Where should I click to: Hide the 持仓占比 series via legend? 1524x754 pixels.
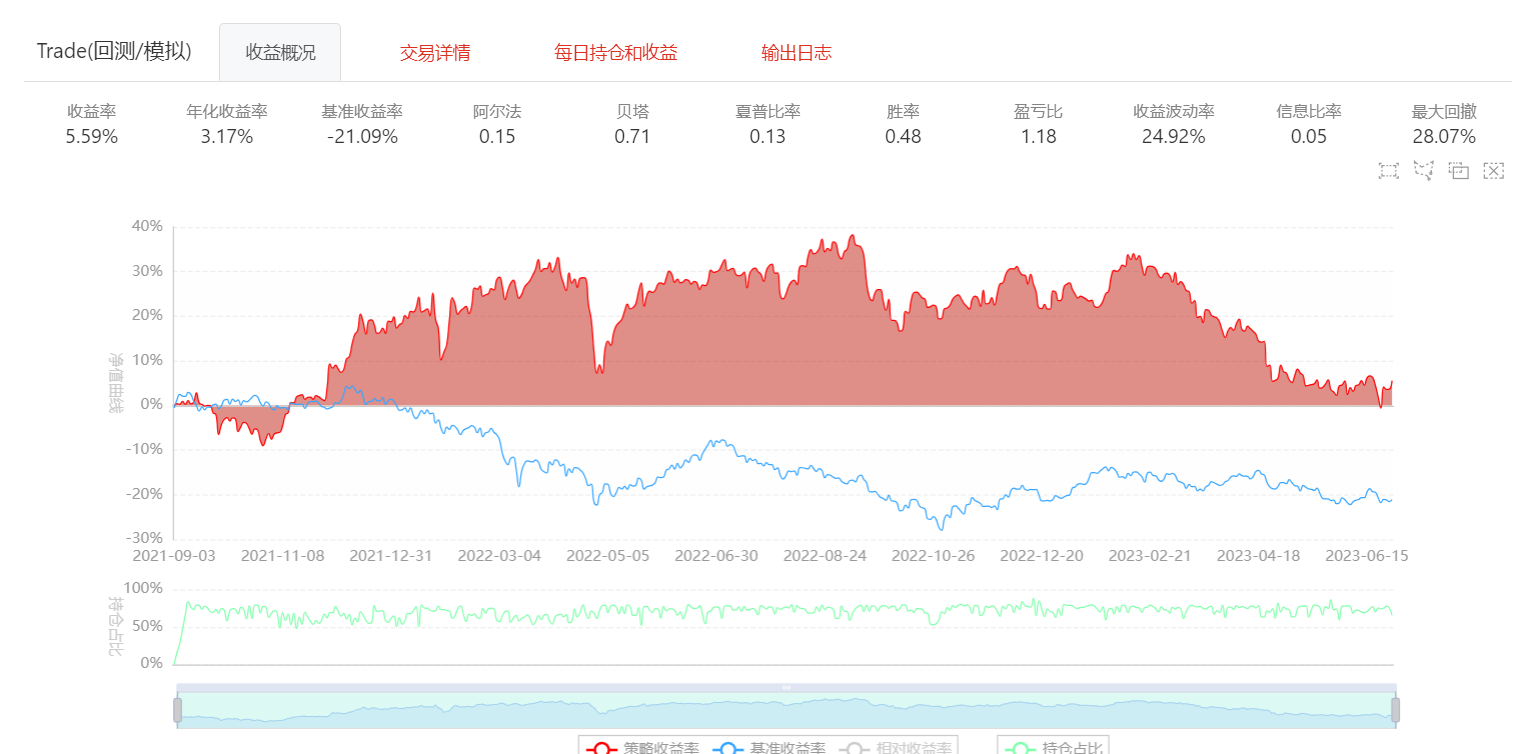pos(1052,747)
